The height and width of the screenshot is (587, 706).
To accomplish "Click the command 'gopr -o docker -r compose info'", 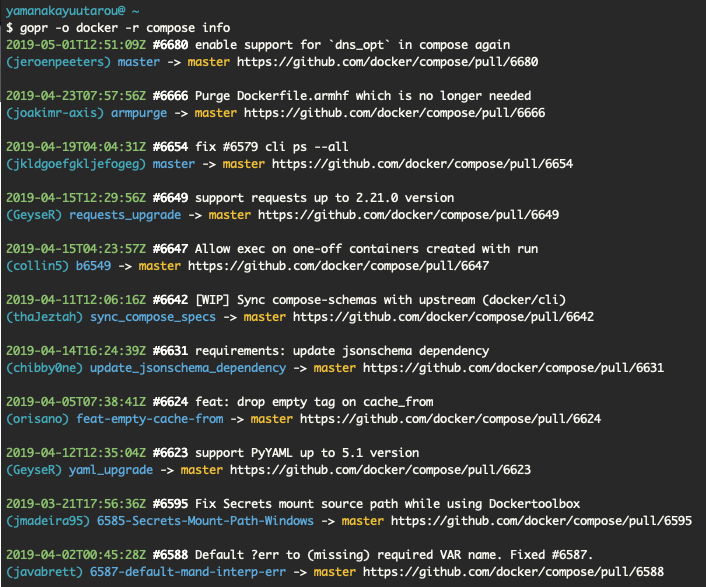I will [x=125, y=28].
